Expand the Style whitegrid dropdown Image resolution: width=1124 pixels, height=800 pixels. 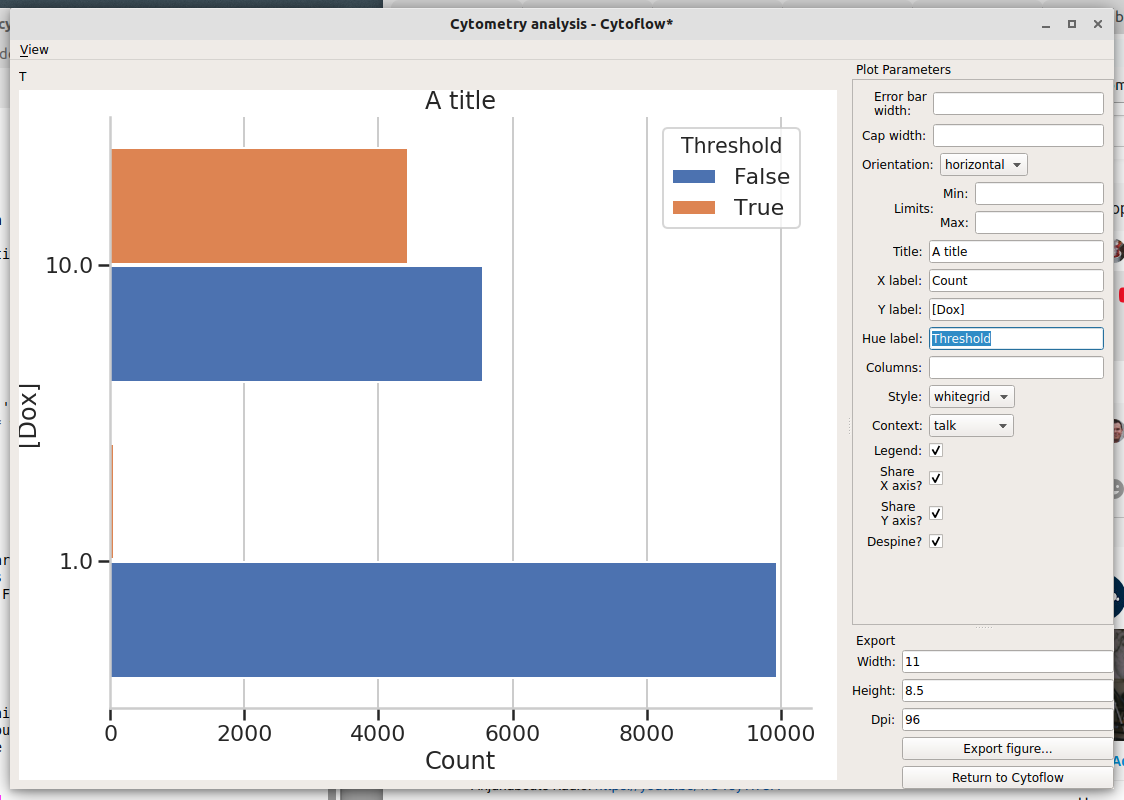click(x=971, y=396)
